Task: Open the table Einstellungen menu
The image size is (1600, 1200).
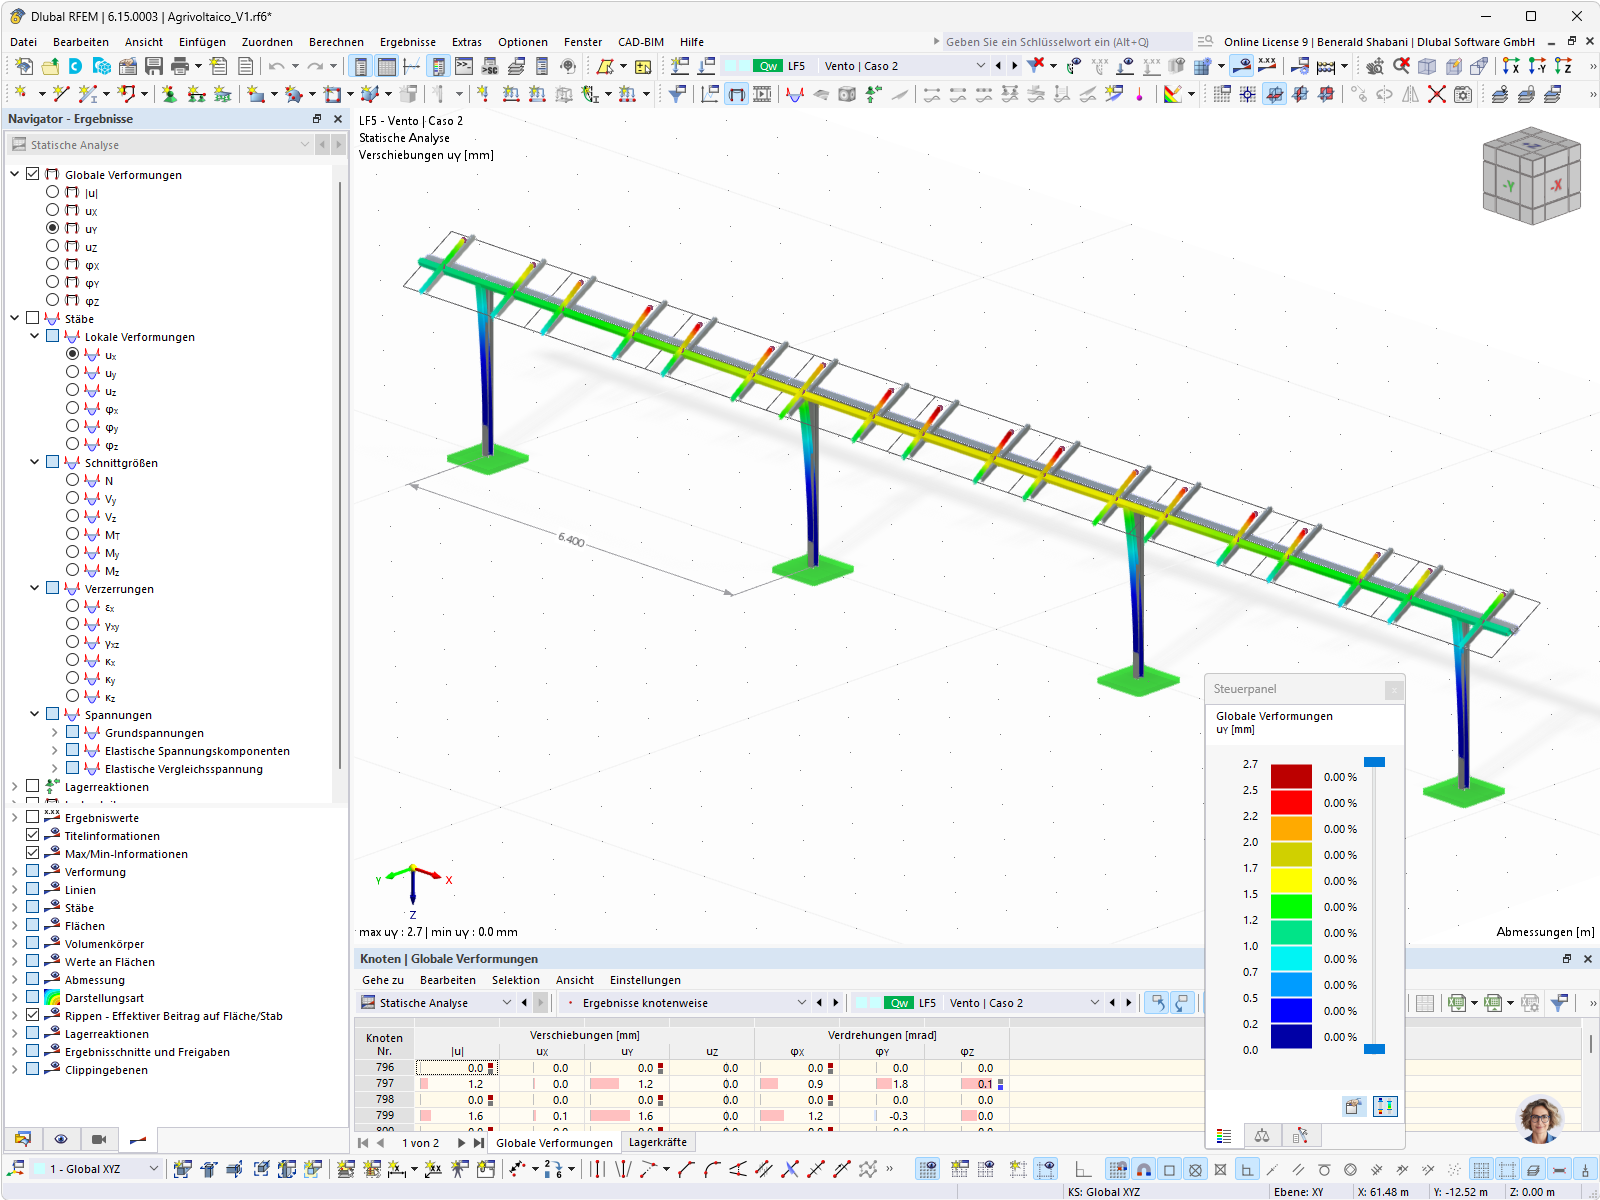Action: [x=645, y=980]
